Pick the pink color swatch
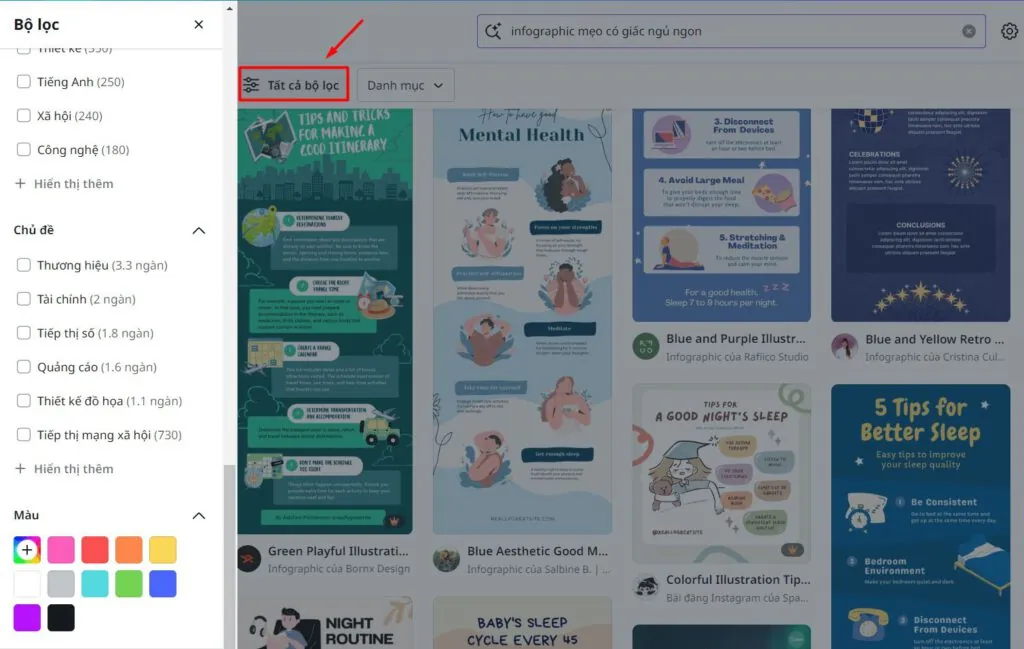 point(61,550)
